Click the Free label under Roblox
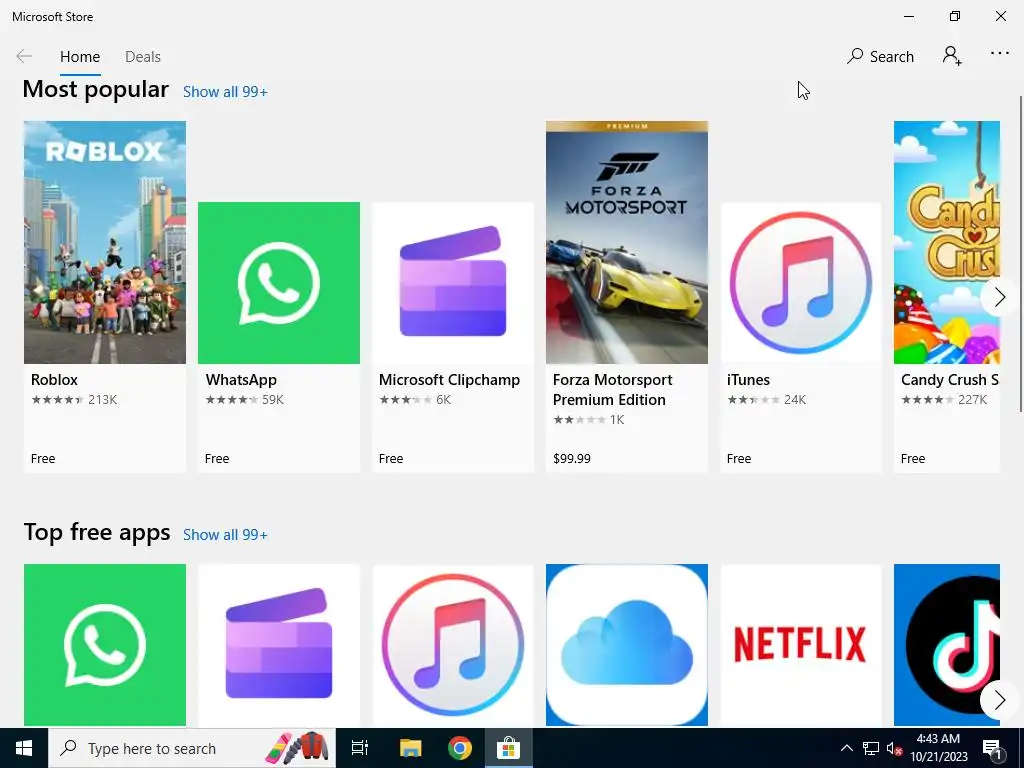1024x768 pixels. tap(43, 459)
